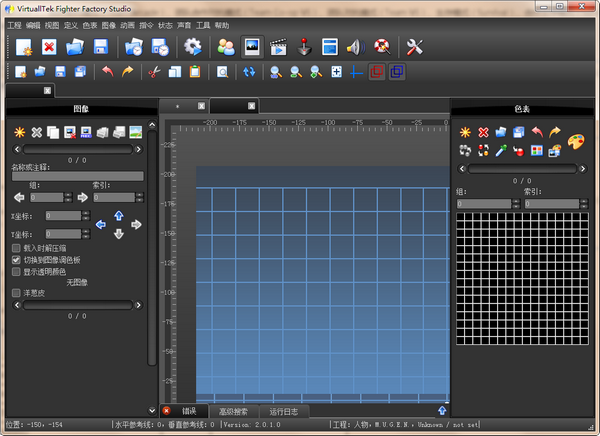Click the joystick icon in the top toolbar
The height and width of the screenshot is (436, 600).
[x=305, y=47]
